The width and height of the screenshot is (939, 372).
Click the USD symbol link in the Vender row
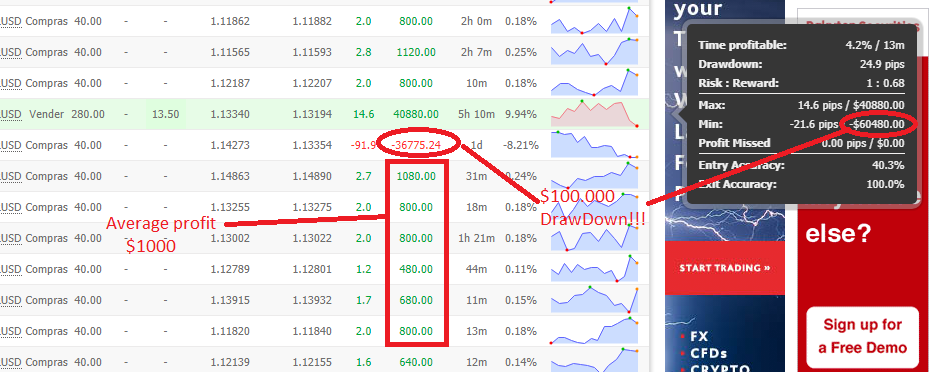11,114
